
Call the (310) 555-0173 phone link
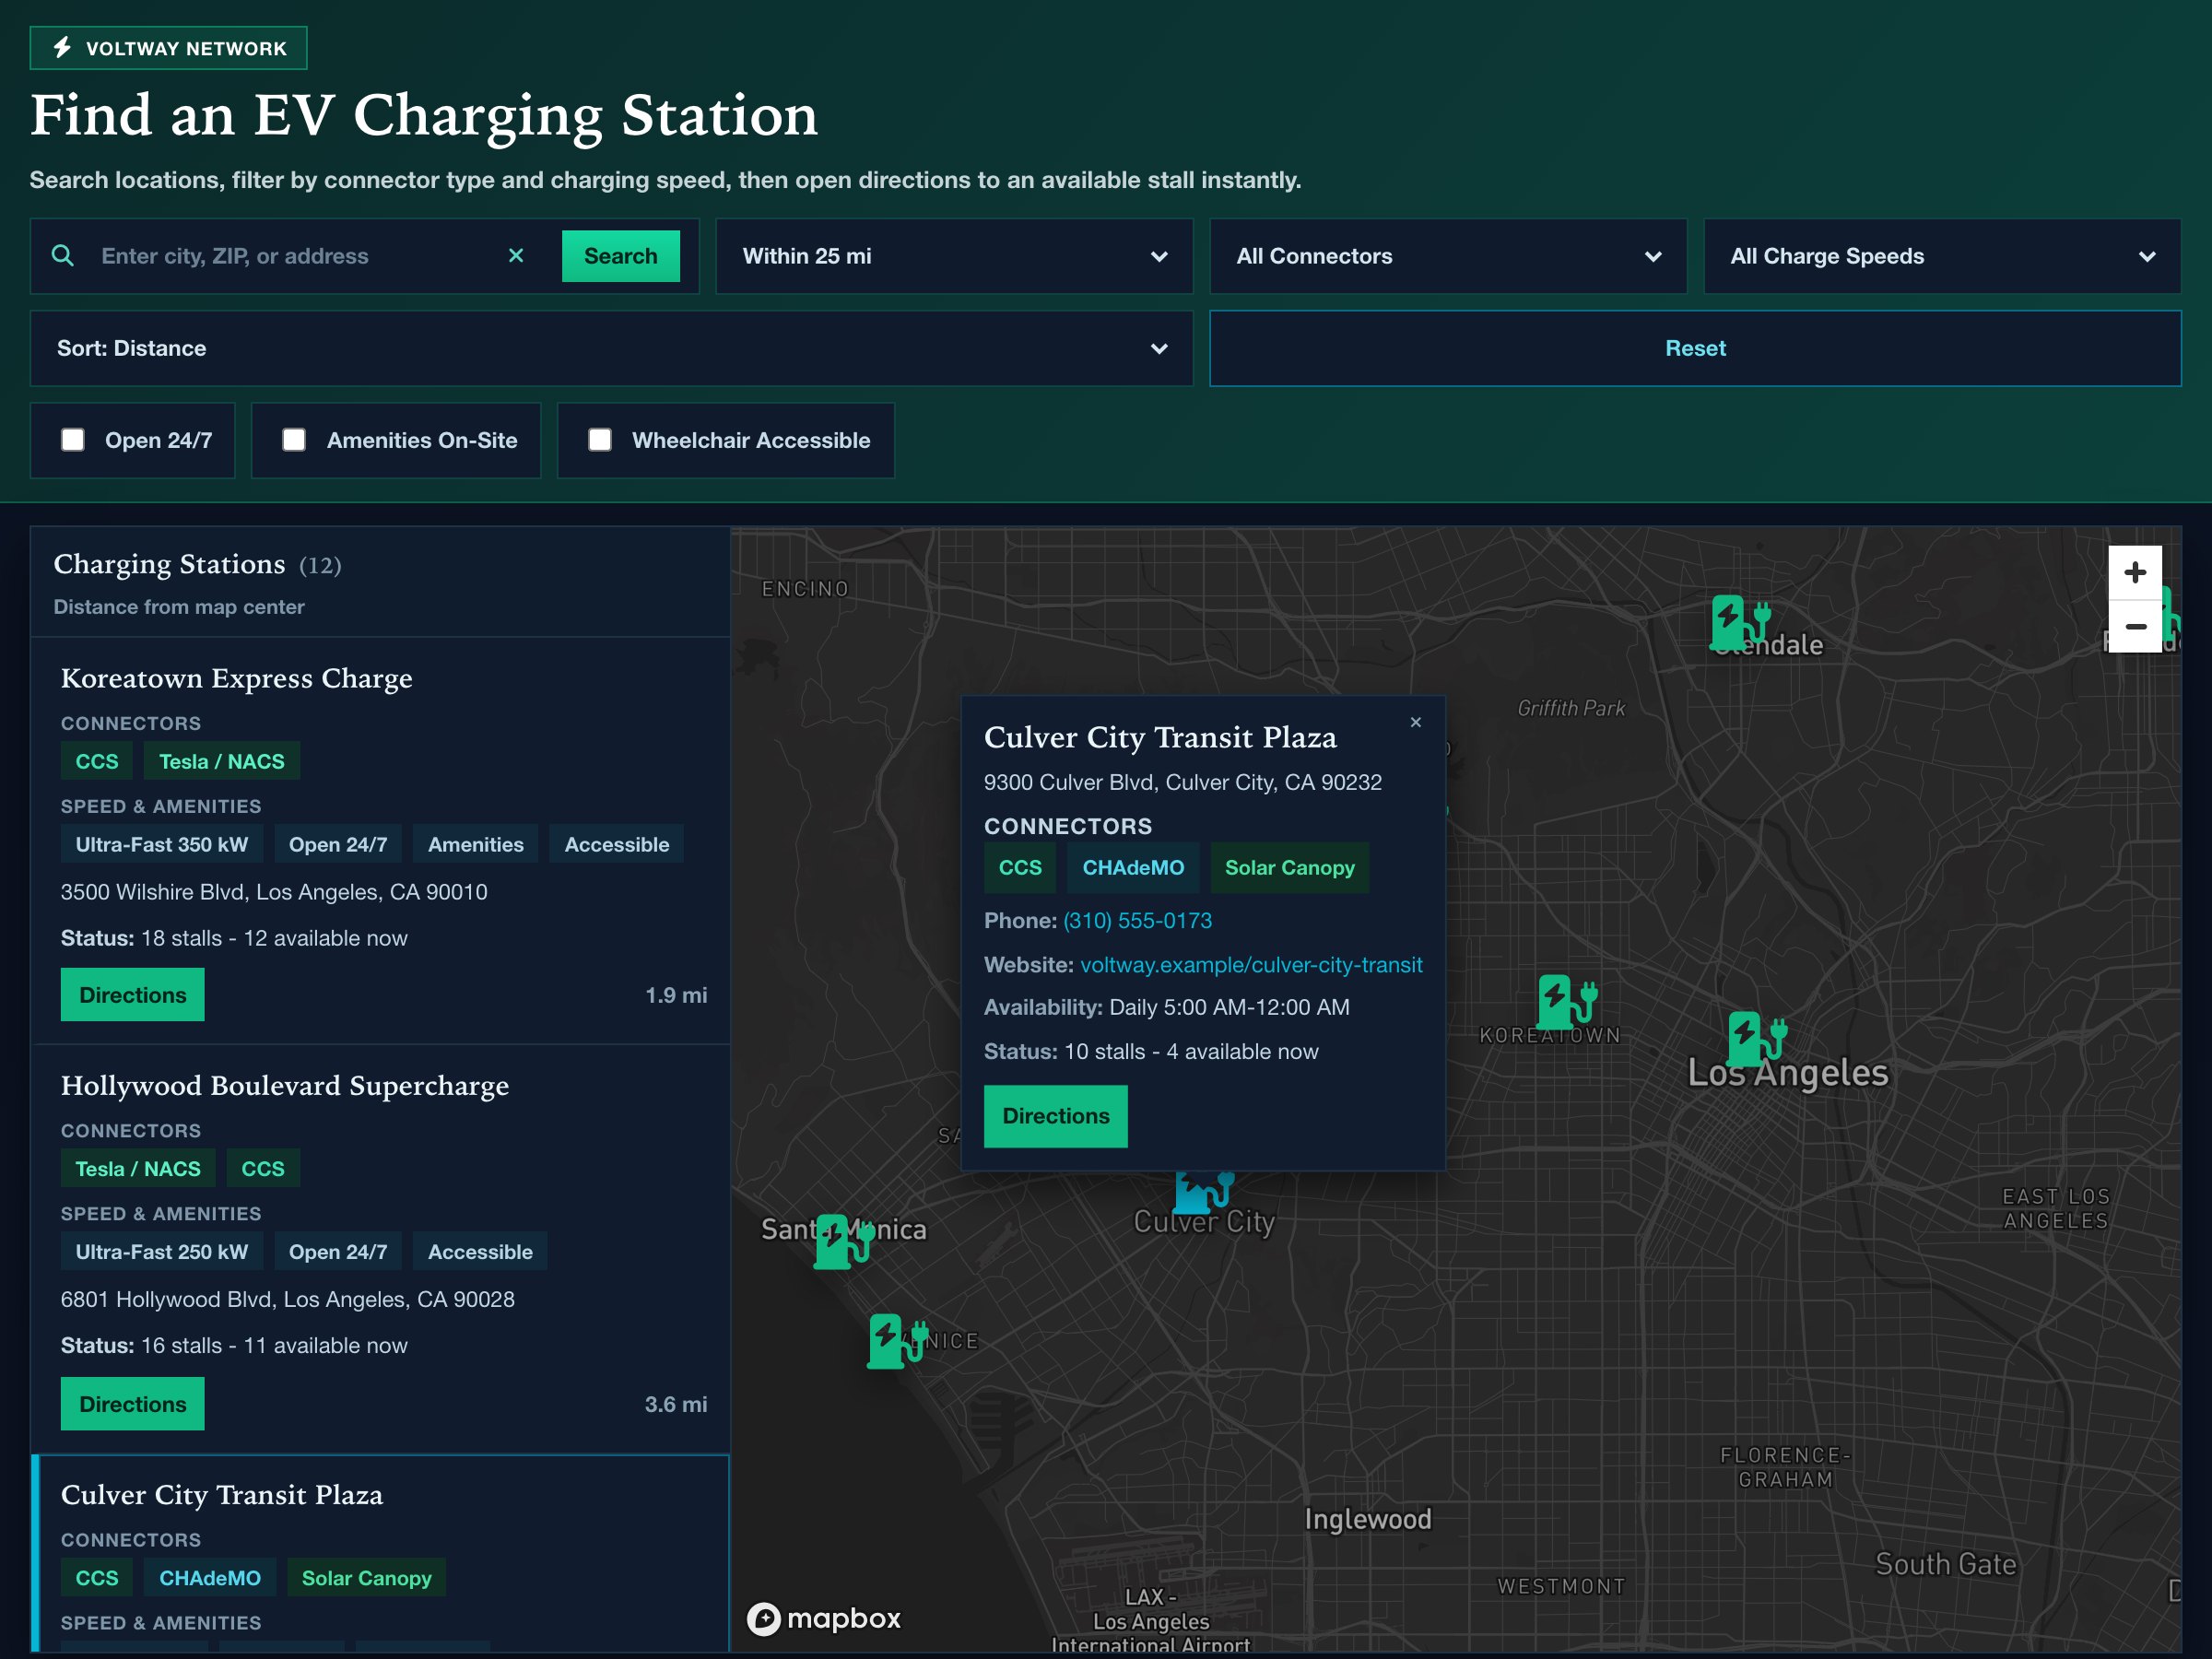[1137, 920]
